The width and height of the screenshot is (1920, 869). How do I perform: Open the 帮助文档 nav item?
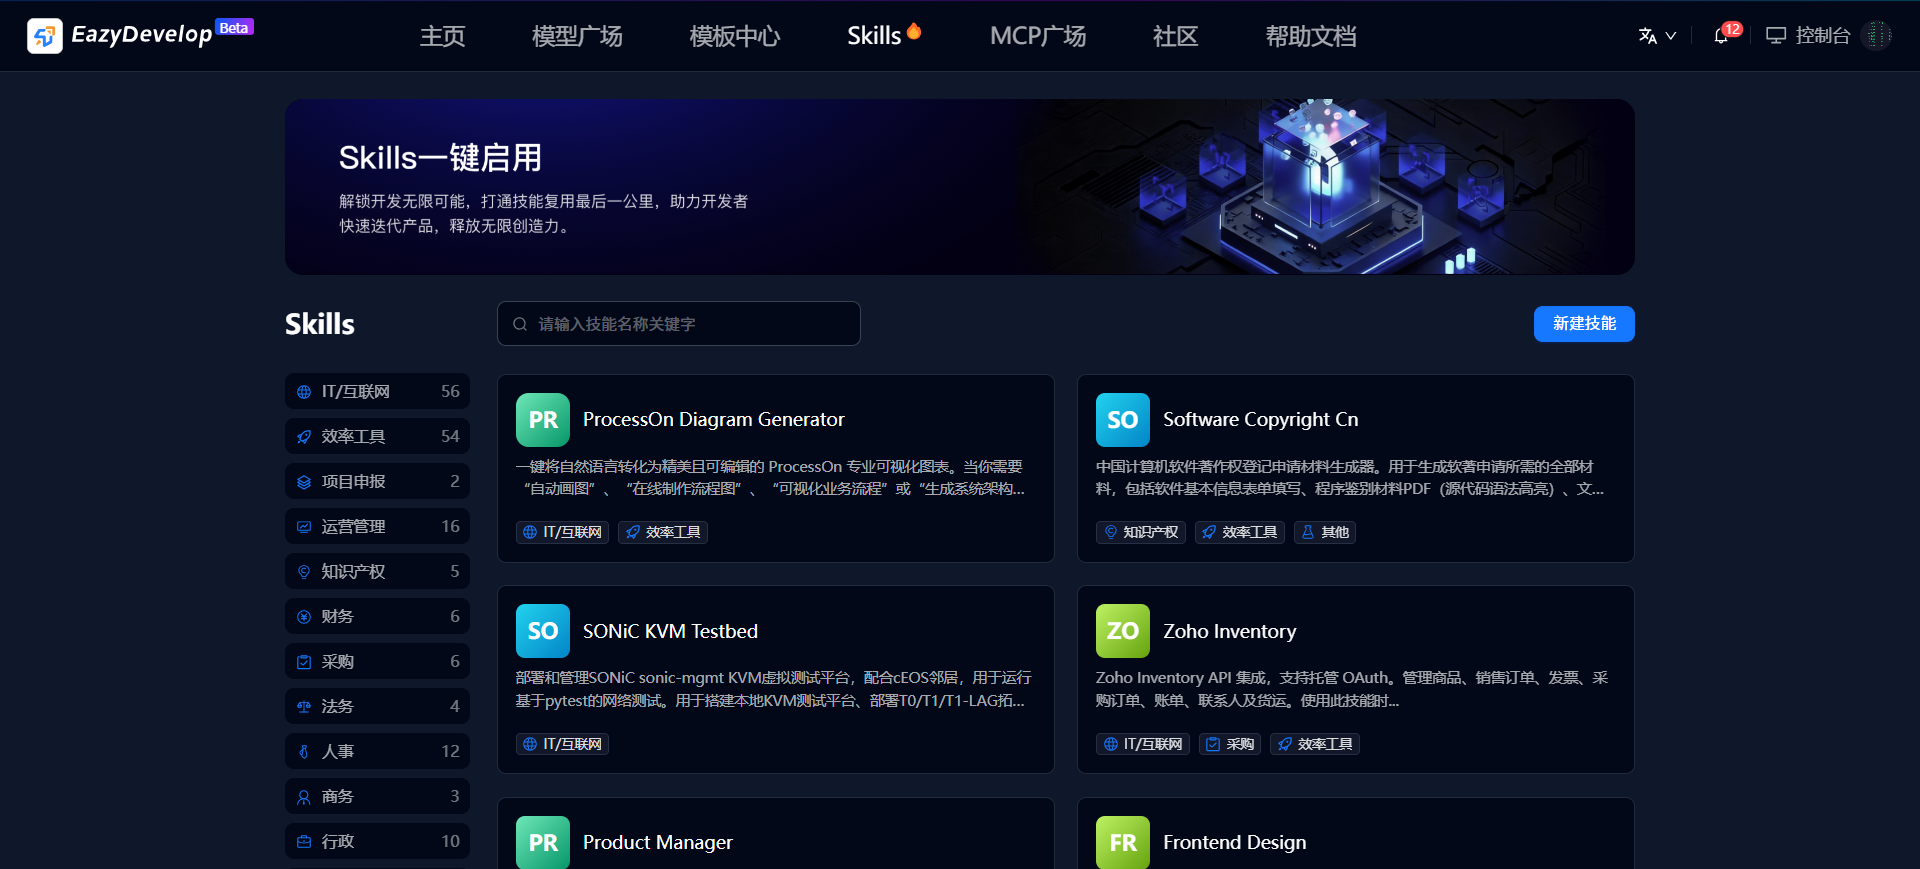(1311, 36)
